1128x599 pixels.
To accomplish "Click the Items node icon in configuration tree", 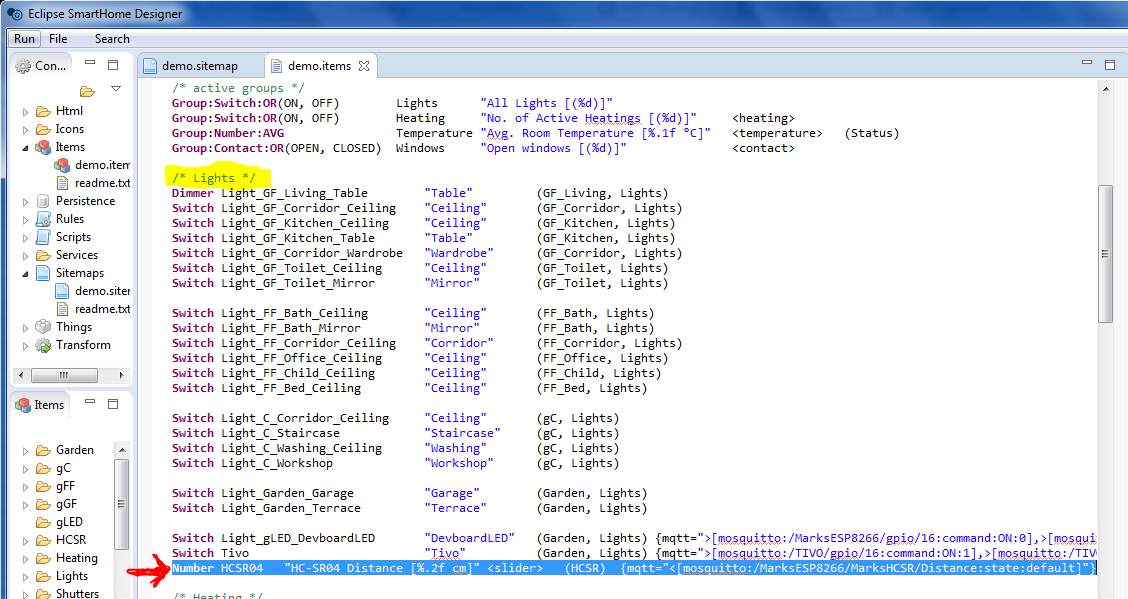I will (x=43, y=147).
